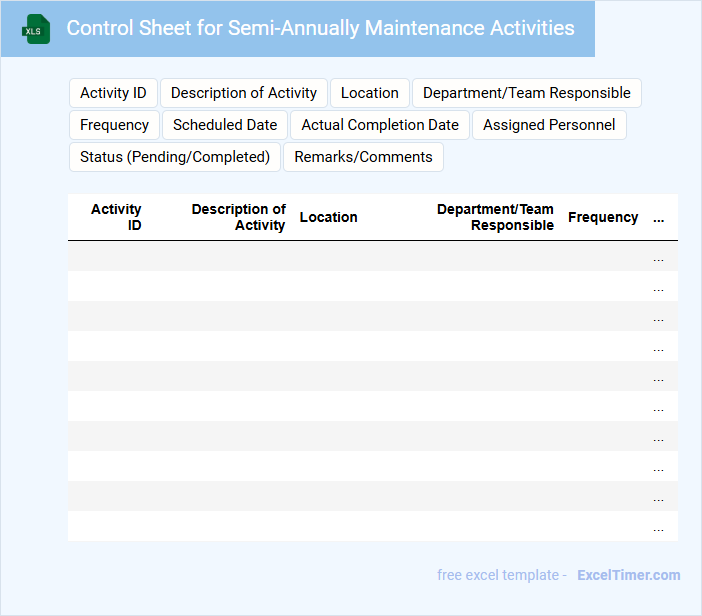The image size is (702, 616).
Task: Expand the header ellipsis for more columns
Action: coord(658,218)
